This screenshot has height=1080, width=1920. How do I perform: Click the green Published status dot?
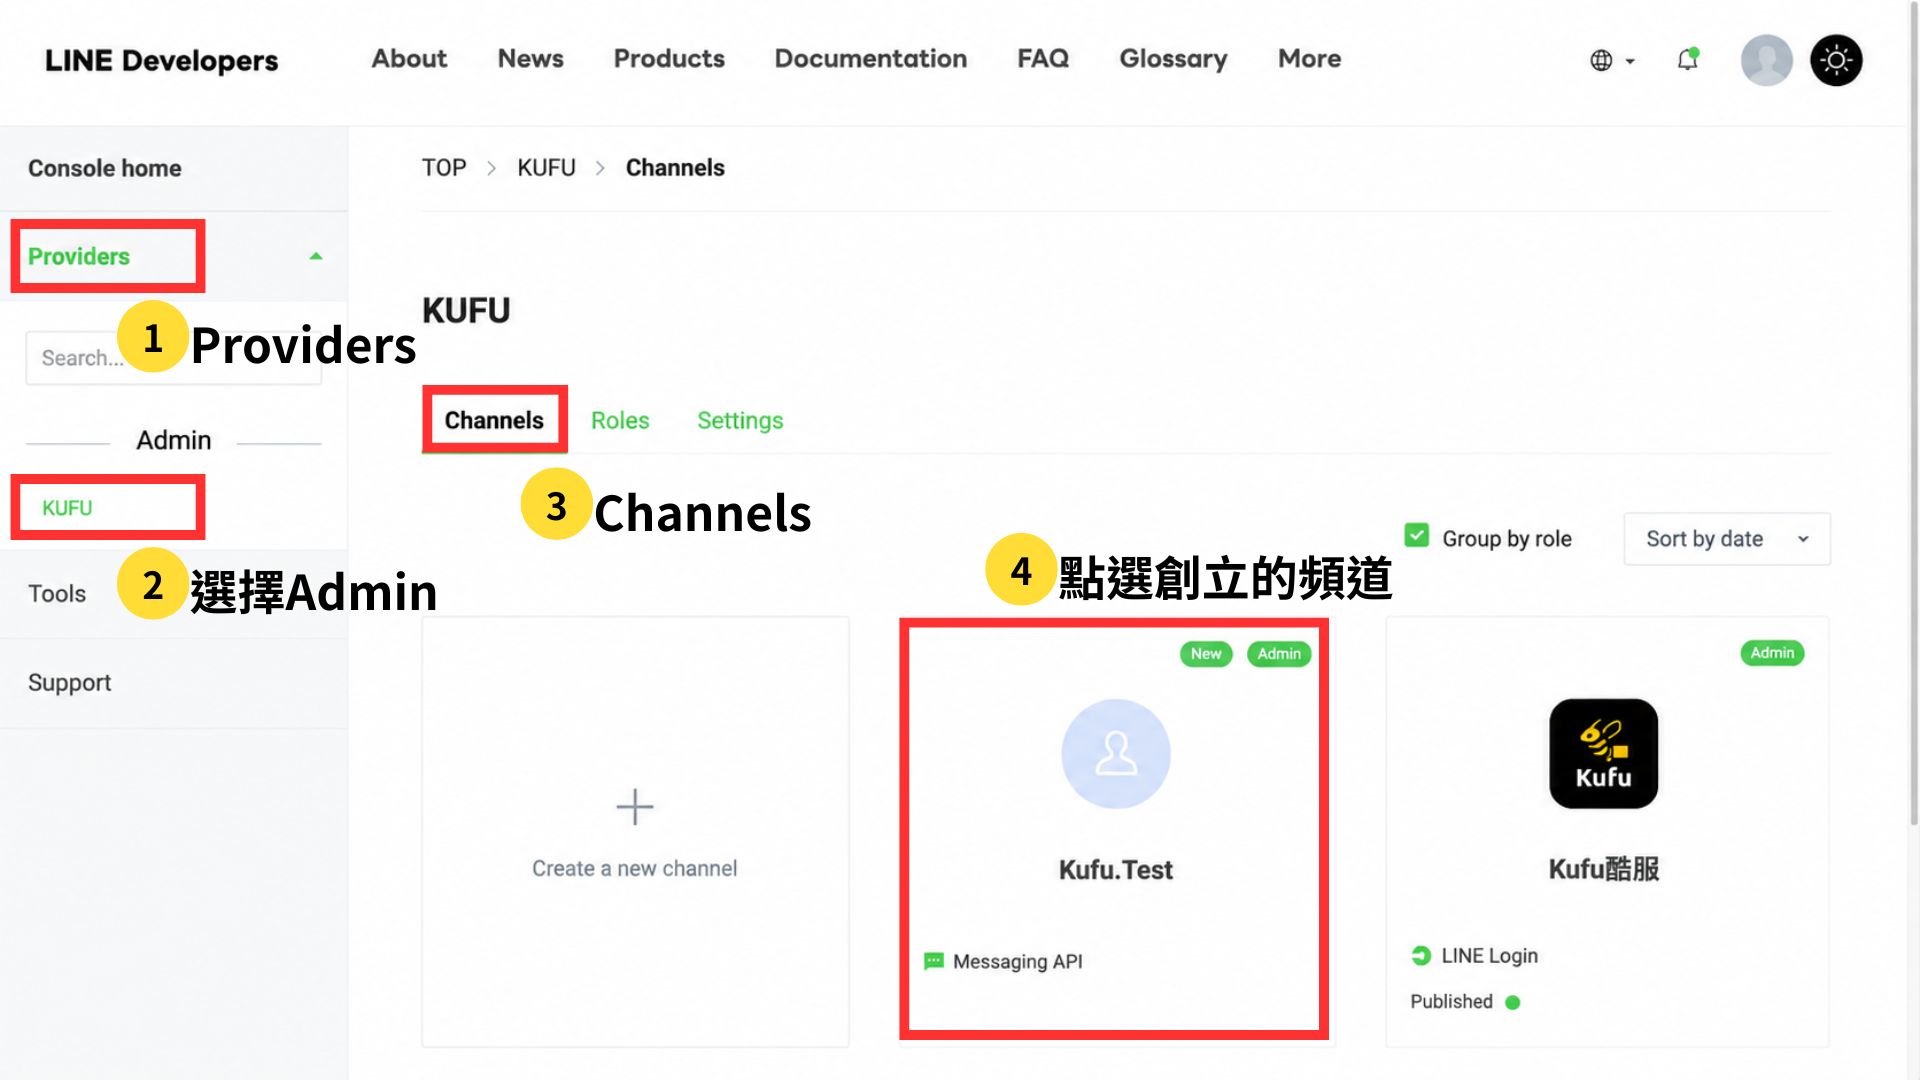(x=1513, y=1003)
